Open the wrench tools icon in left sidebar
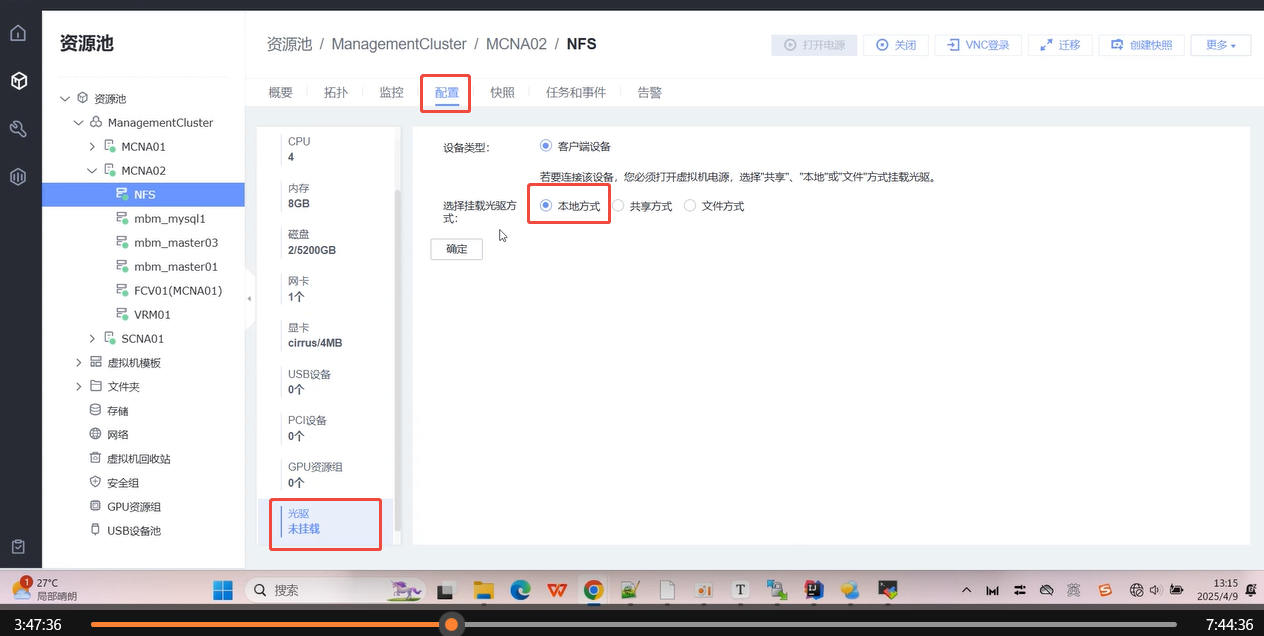The image size is (1264, 636). click(18, 128)
